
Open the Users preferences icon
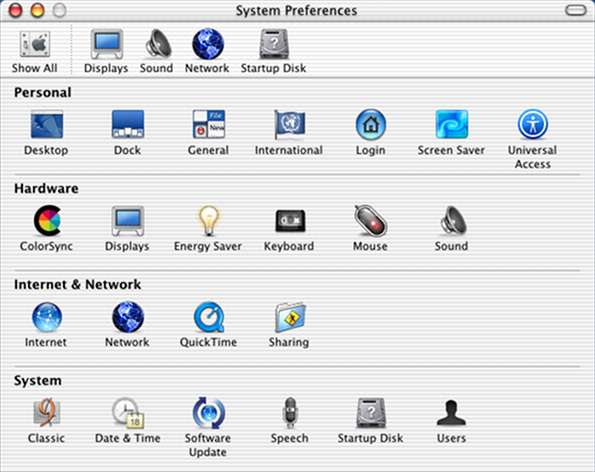[451, 413]
